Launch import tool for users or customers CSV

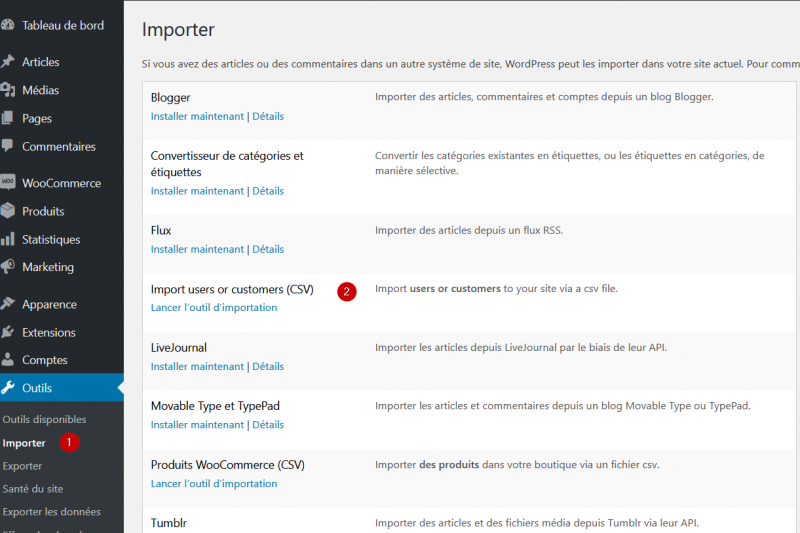214,308
